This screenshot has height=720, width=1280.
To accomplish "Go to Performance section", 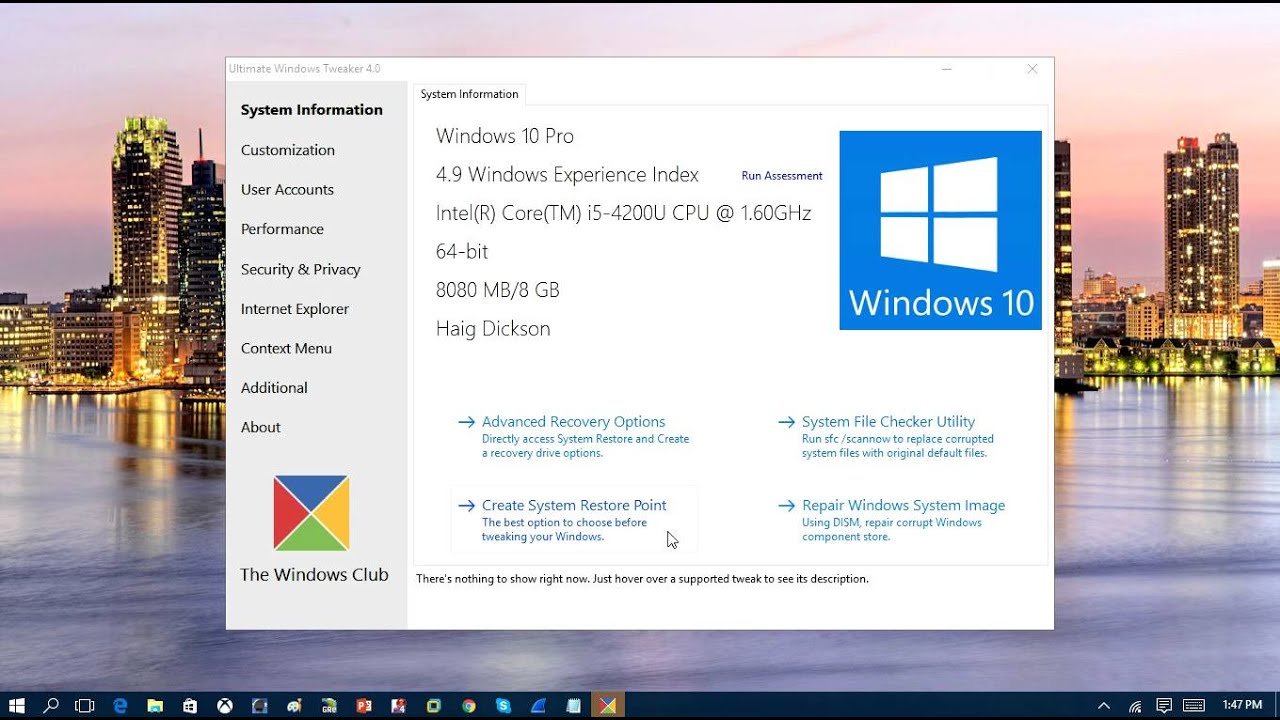I will tap(282, 229).
